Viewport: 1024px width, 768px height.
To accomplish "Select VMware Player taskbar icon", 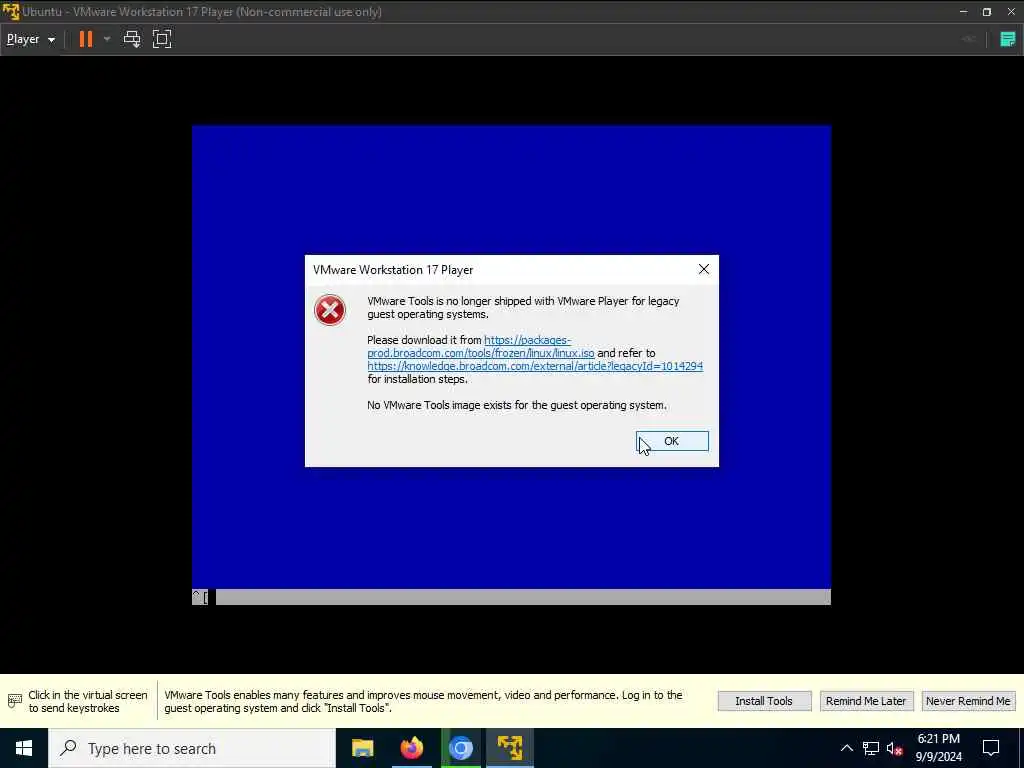I will [509, 748].
